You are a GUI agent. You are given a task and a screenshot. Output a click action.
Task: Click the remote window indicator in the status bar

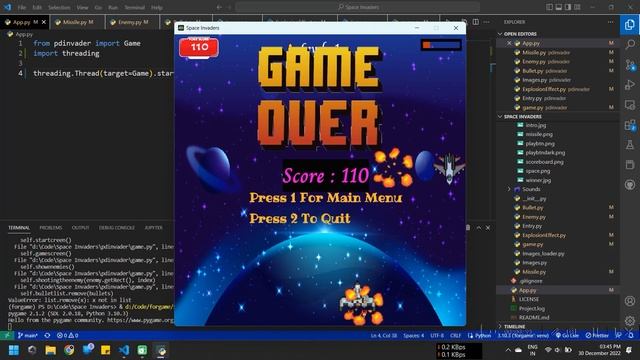(7, 335)
